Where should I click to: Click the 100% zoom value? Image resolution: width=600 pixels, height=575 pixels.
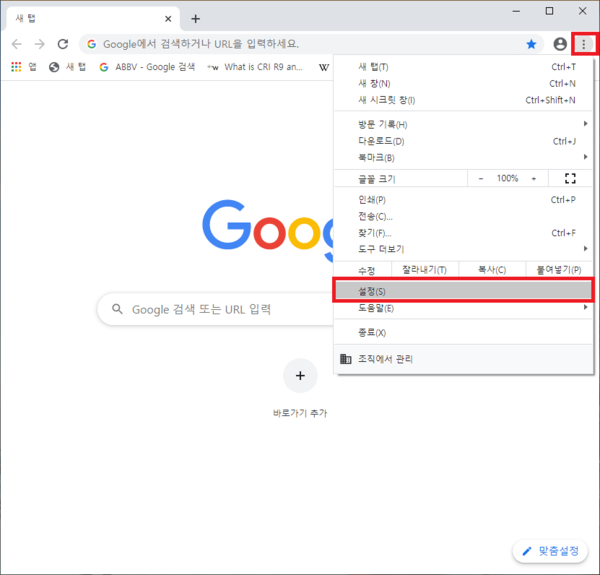click(507, 178)
